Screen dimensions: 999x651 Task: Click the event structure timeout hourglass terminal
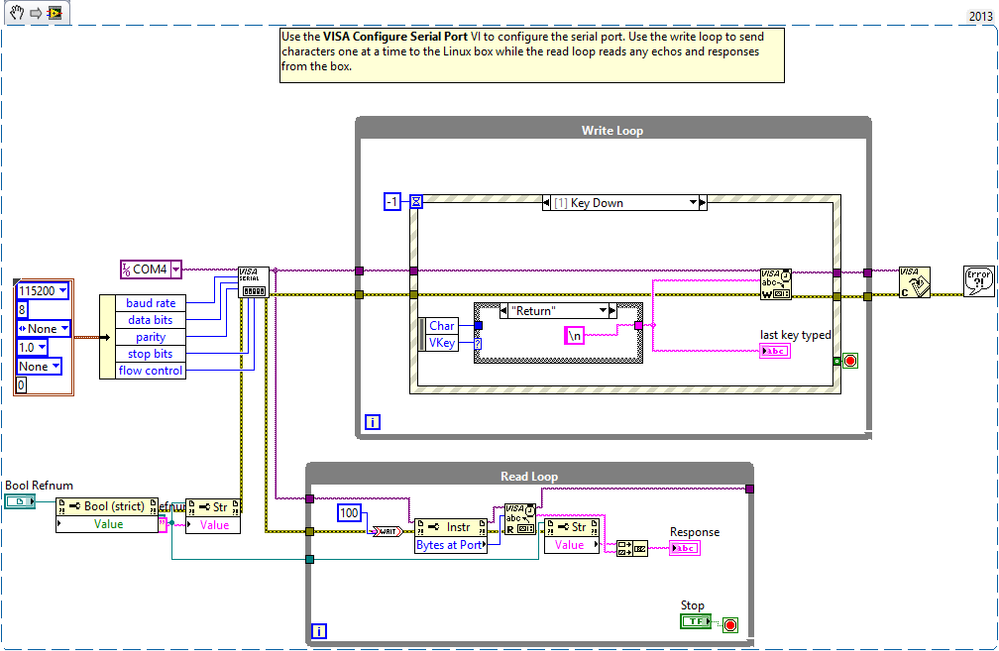pyautogui.click(x=416, y=202)
